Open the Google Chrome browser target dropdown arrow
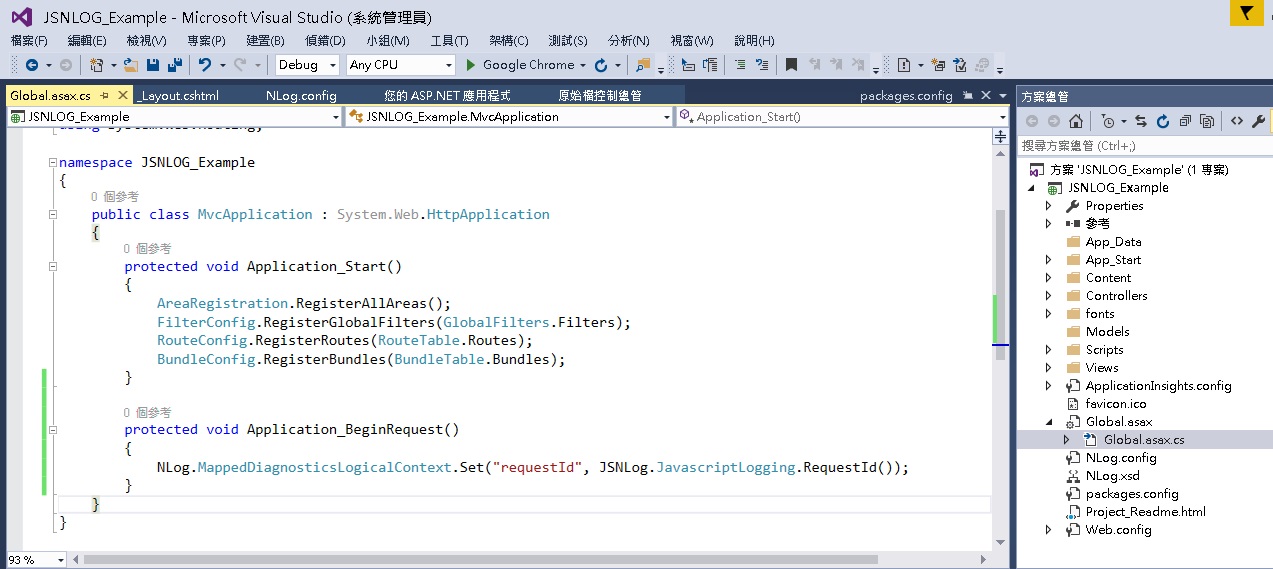Screen dimensions: 1273x569 [x=583, y=65]
